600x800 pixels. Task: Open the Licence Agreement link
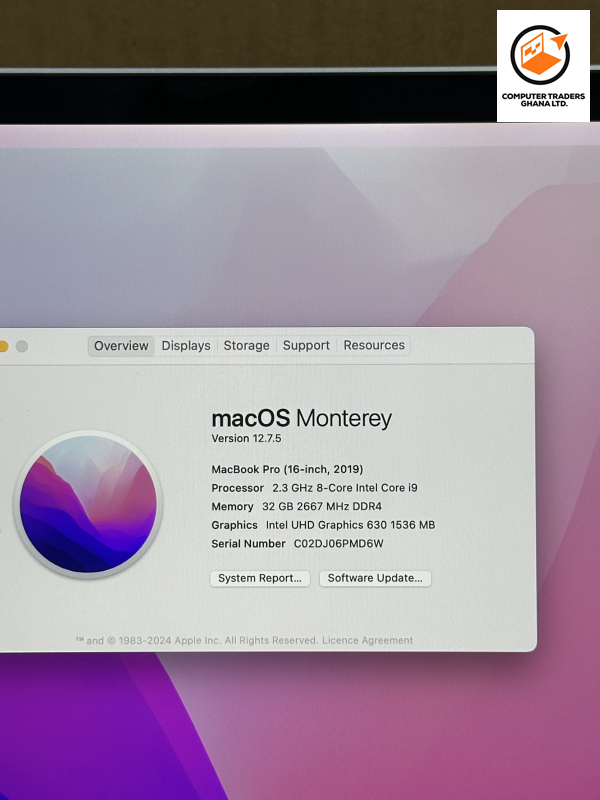pyautogui.click(x=367, y=640)
